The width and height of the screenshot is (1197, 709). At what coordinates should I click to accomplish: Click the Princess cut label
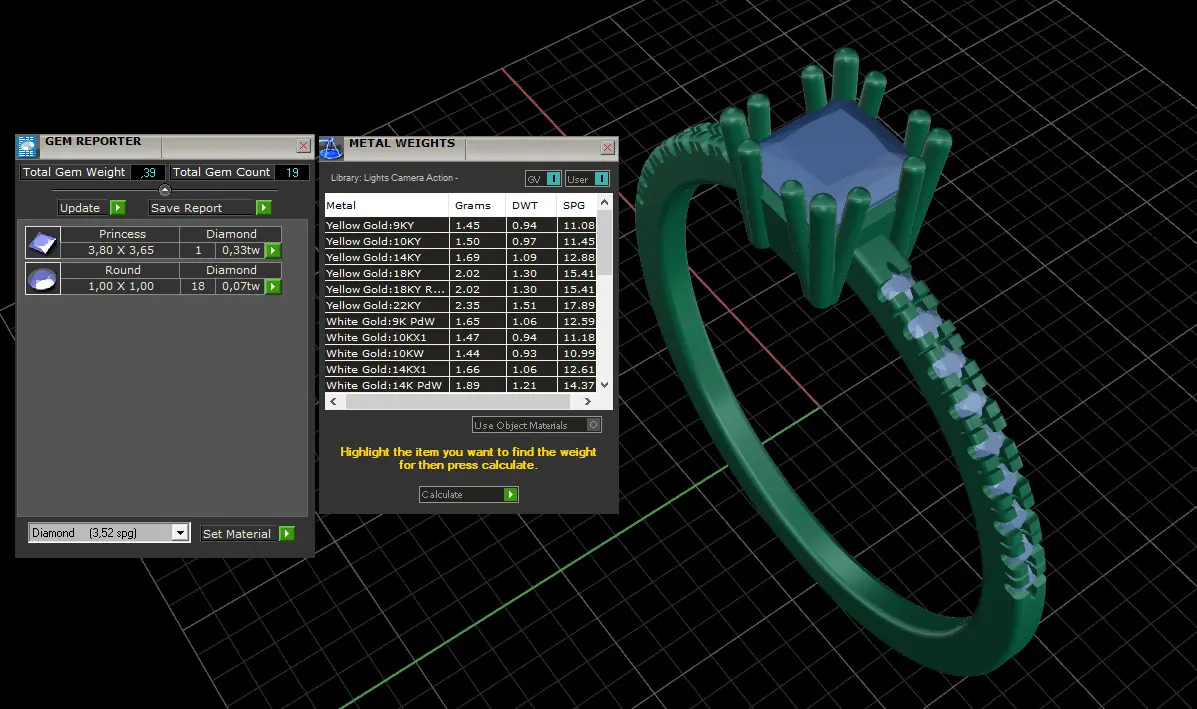(122, 234)
